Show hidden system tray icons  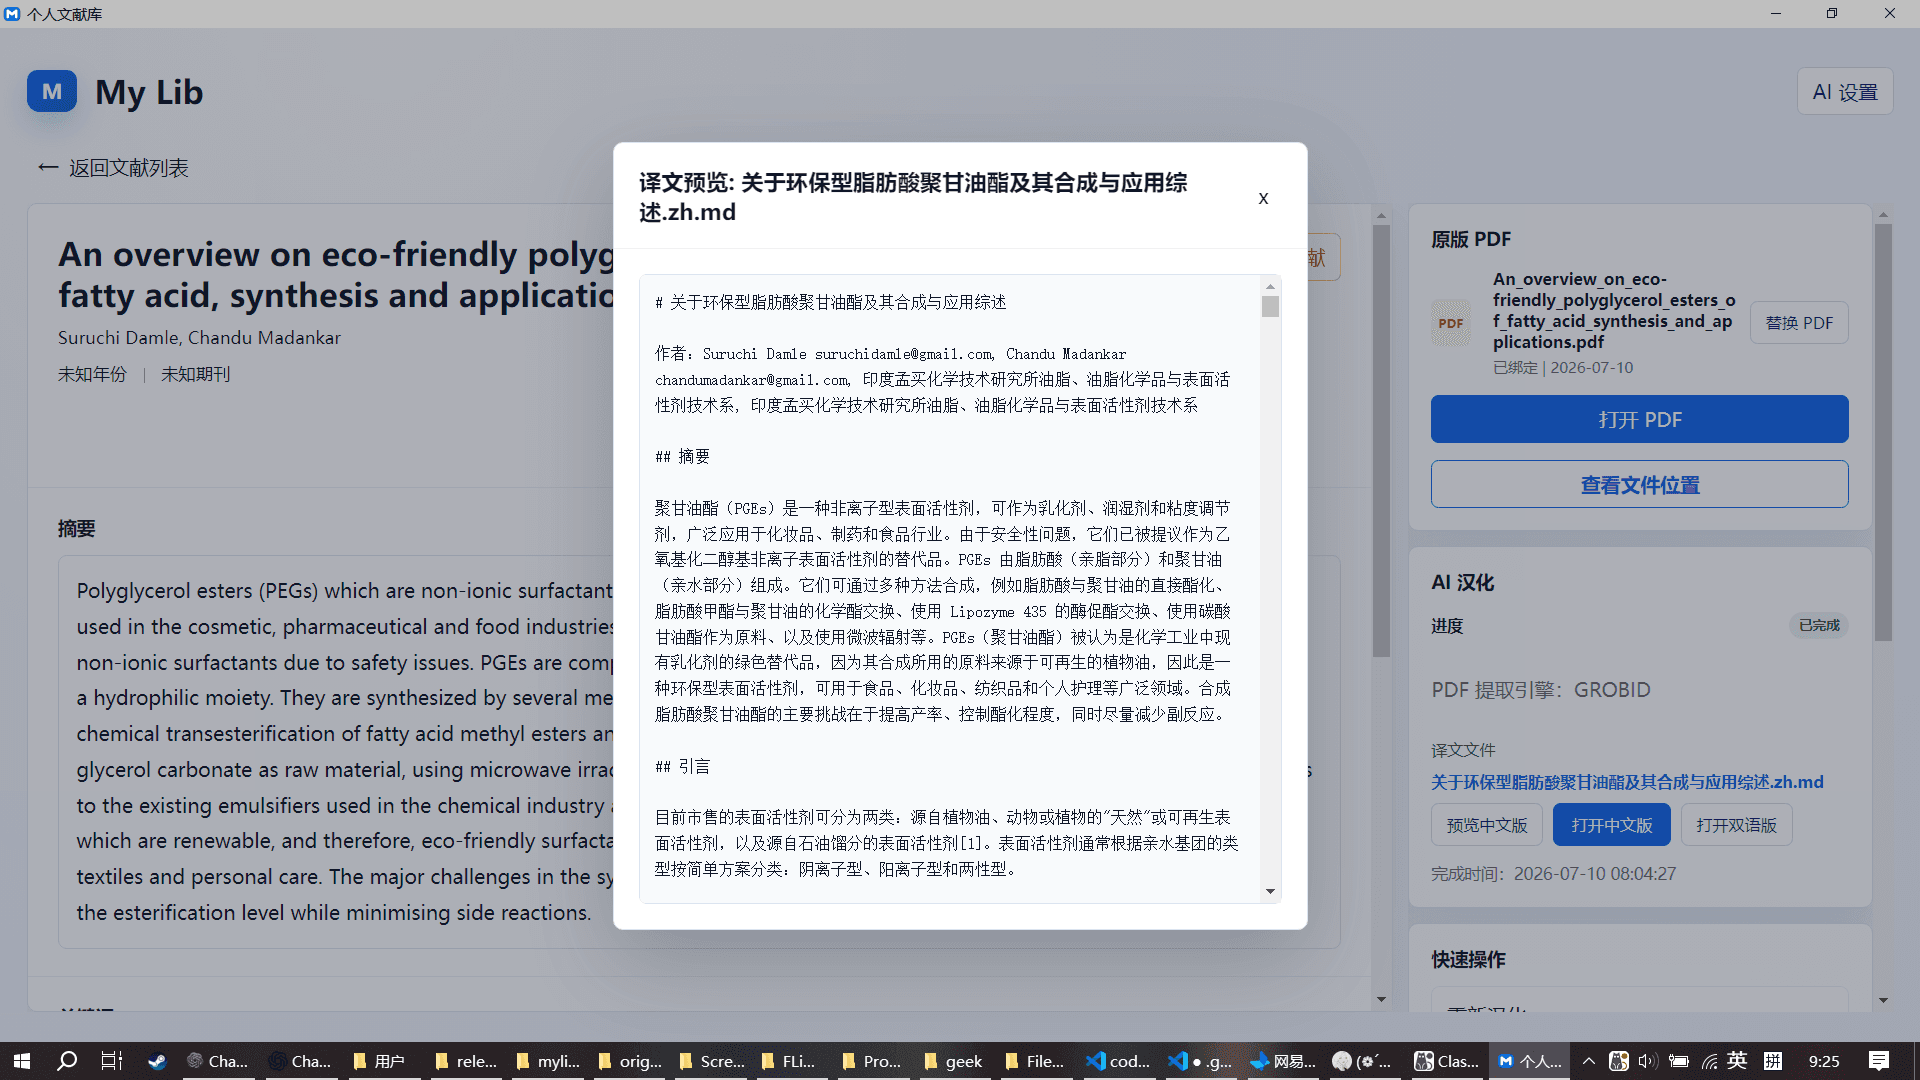pyautogui.click(x=1588, y=1061)
